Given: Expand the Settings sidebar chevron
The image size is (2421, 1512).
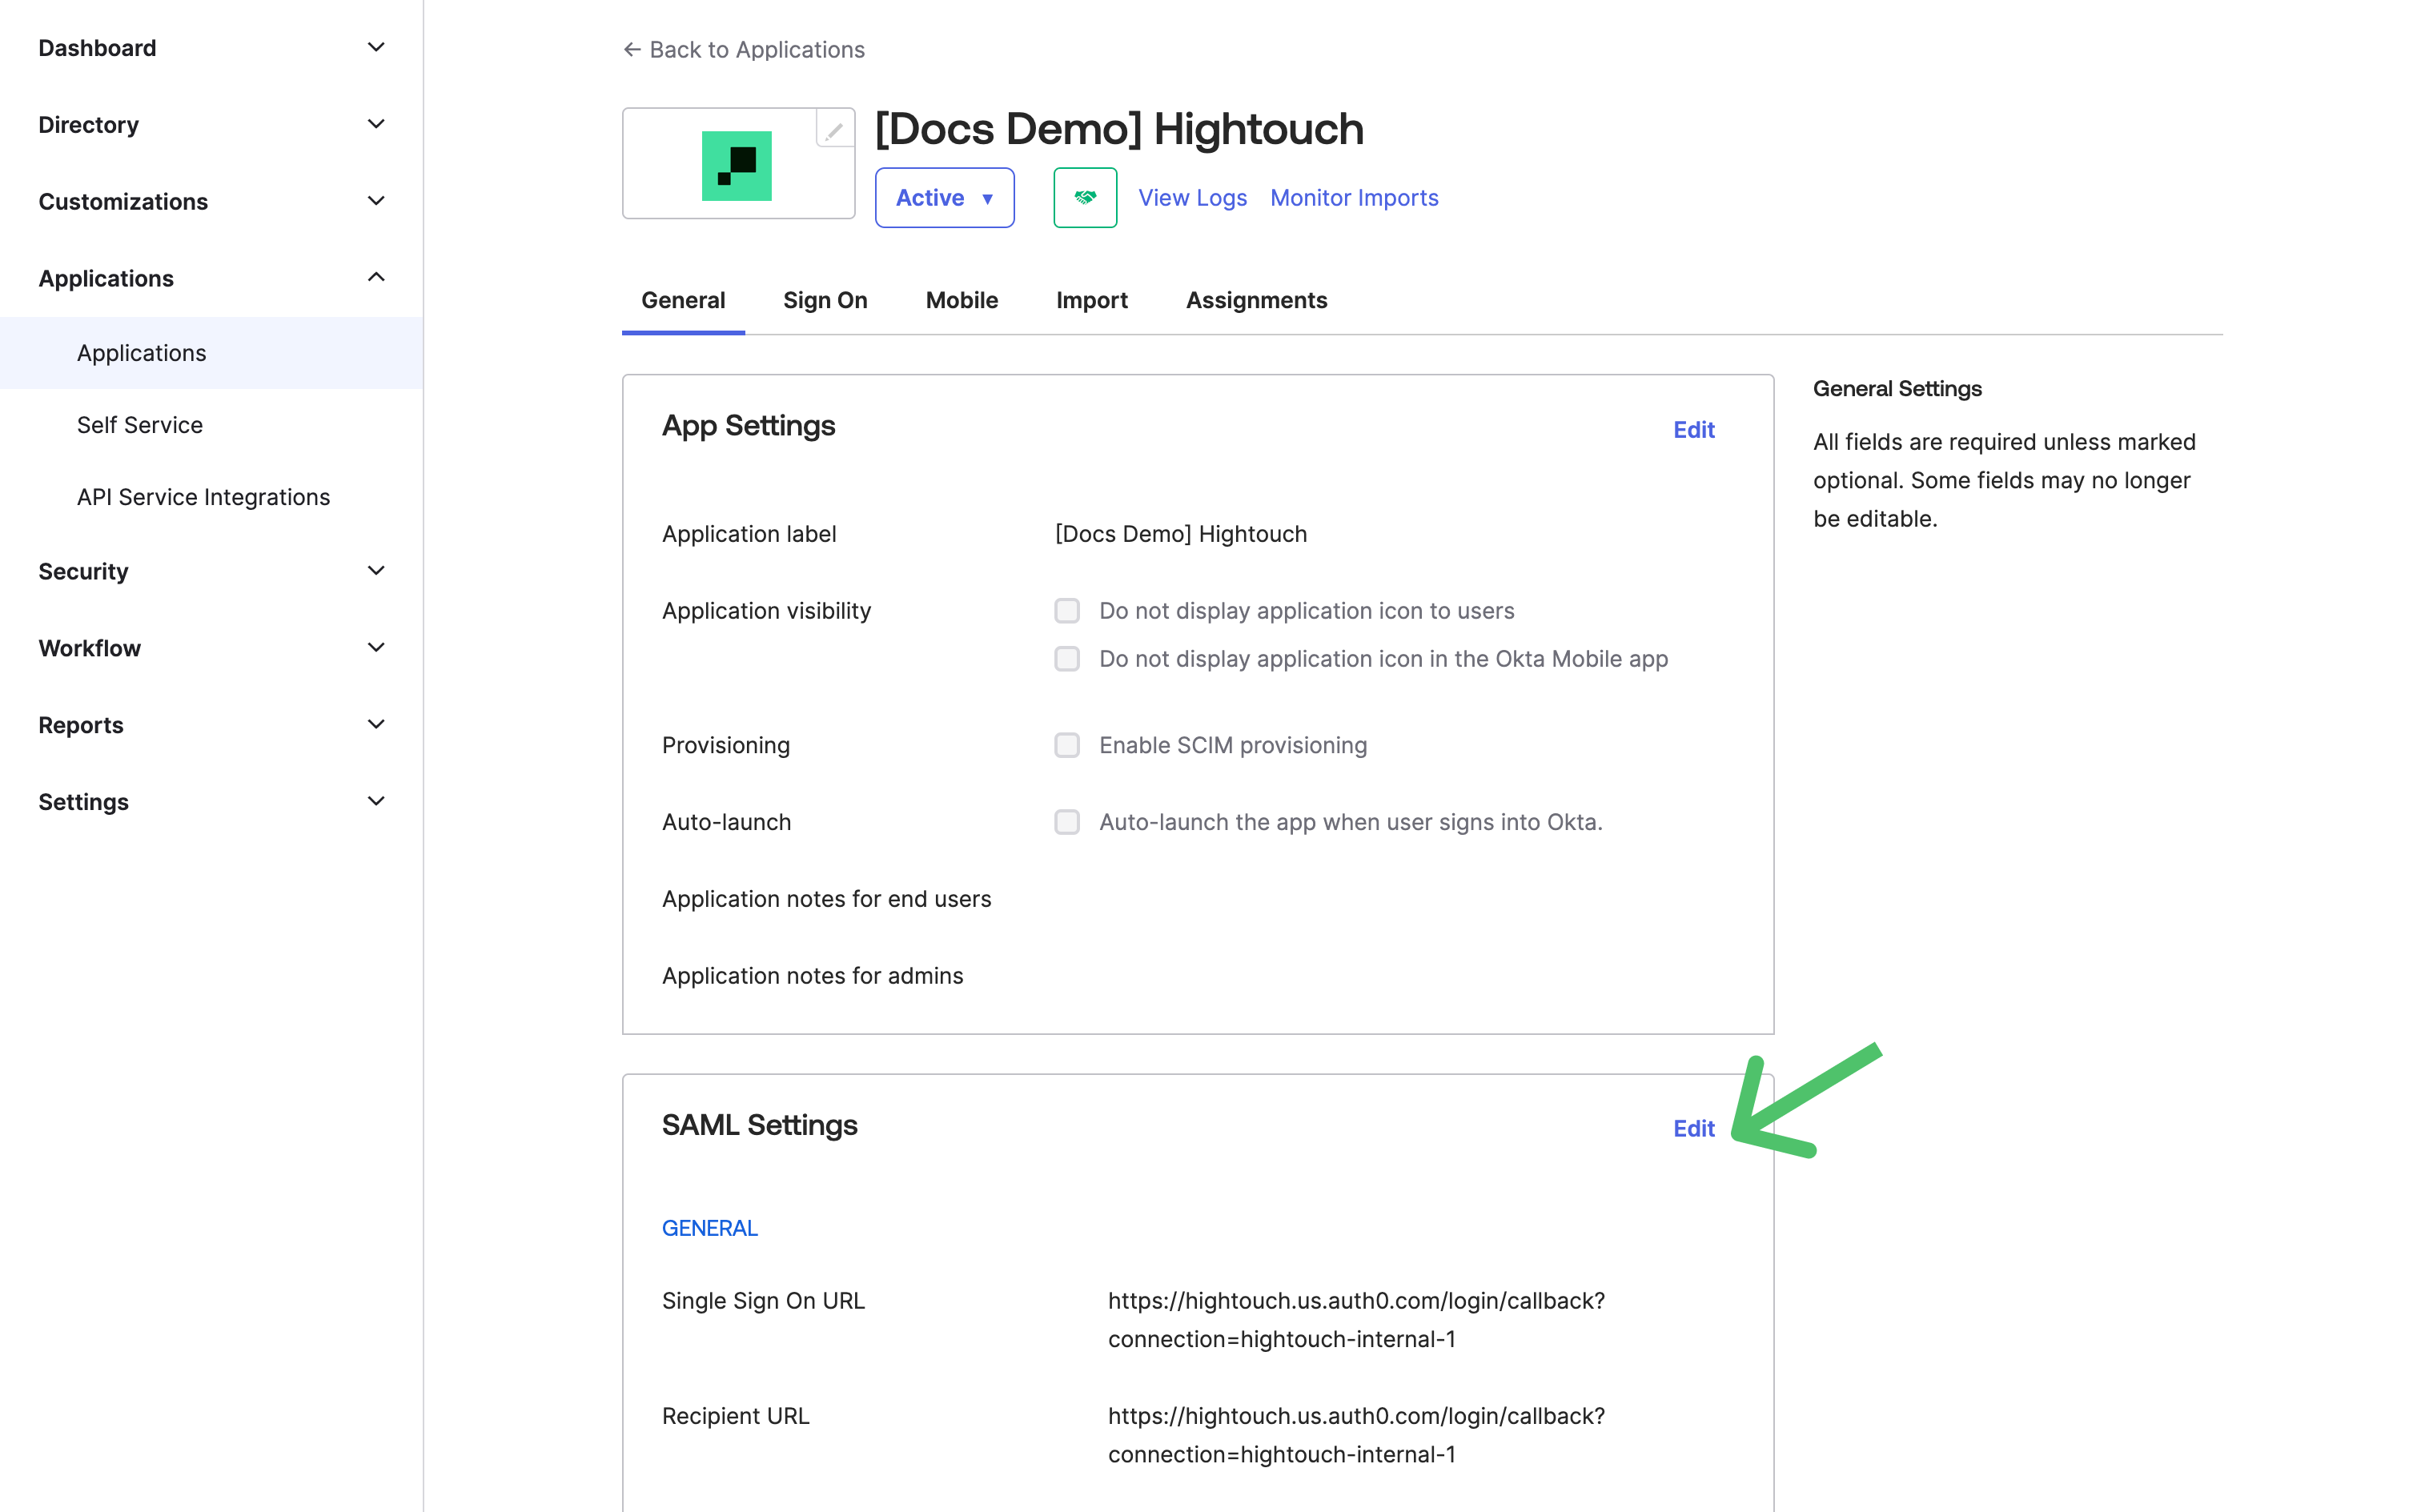Looking at the screenshot, I should tap(376, 801).
